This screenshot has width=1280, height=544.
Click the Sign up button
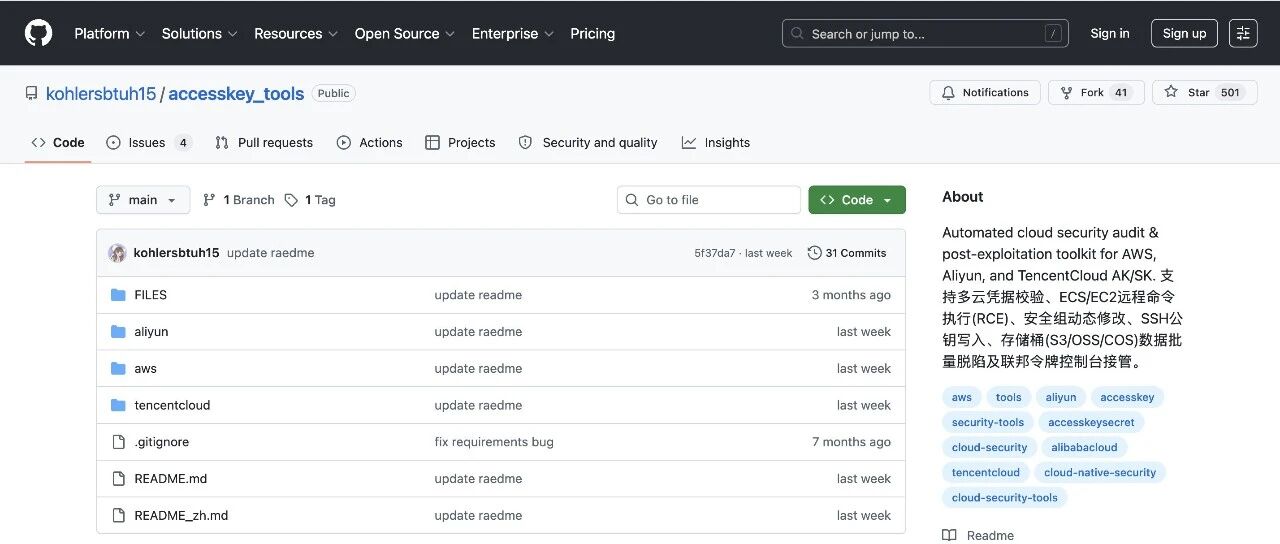click(x=1185, y=33)
